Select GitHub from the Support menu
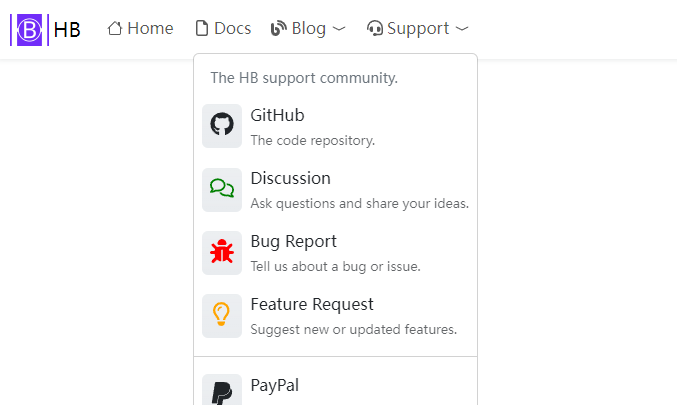The image size is (677, 405). (x=277, y=115)
